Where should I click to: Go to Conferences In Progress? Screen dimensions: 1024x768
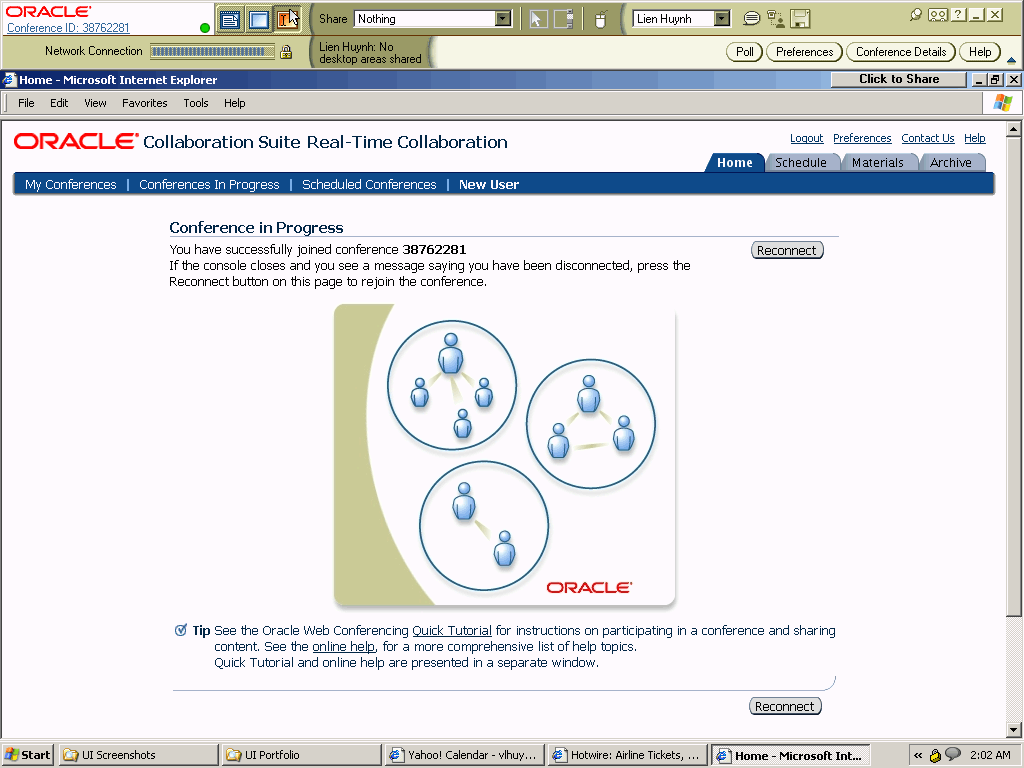(x=209, y=185)
